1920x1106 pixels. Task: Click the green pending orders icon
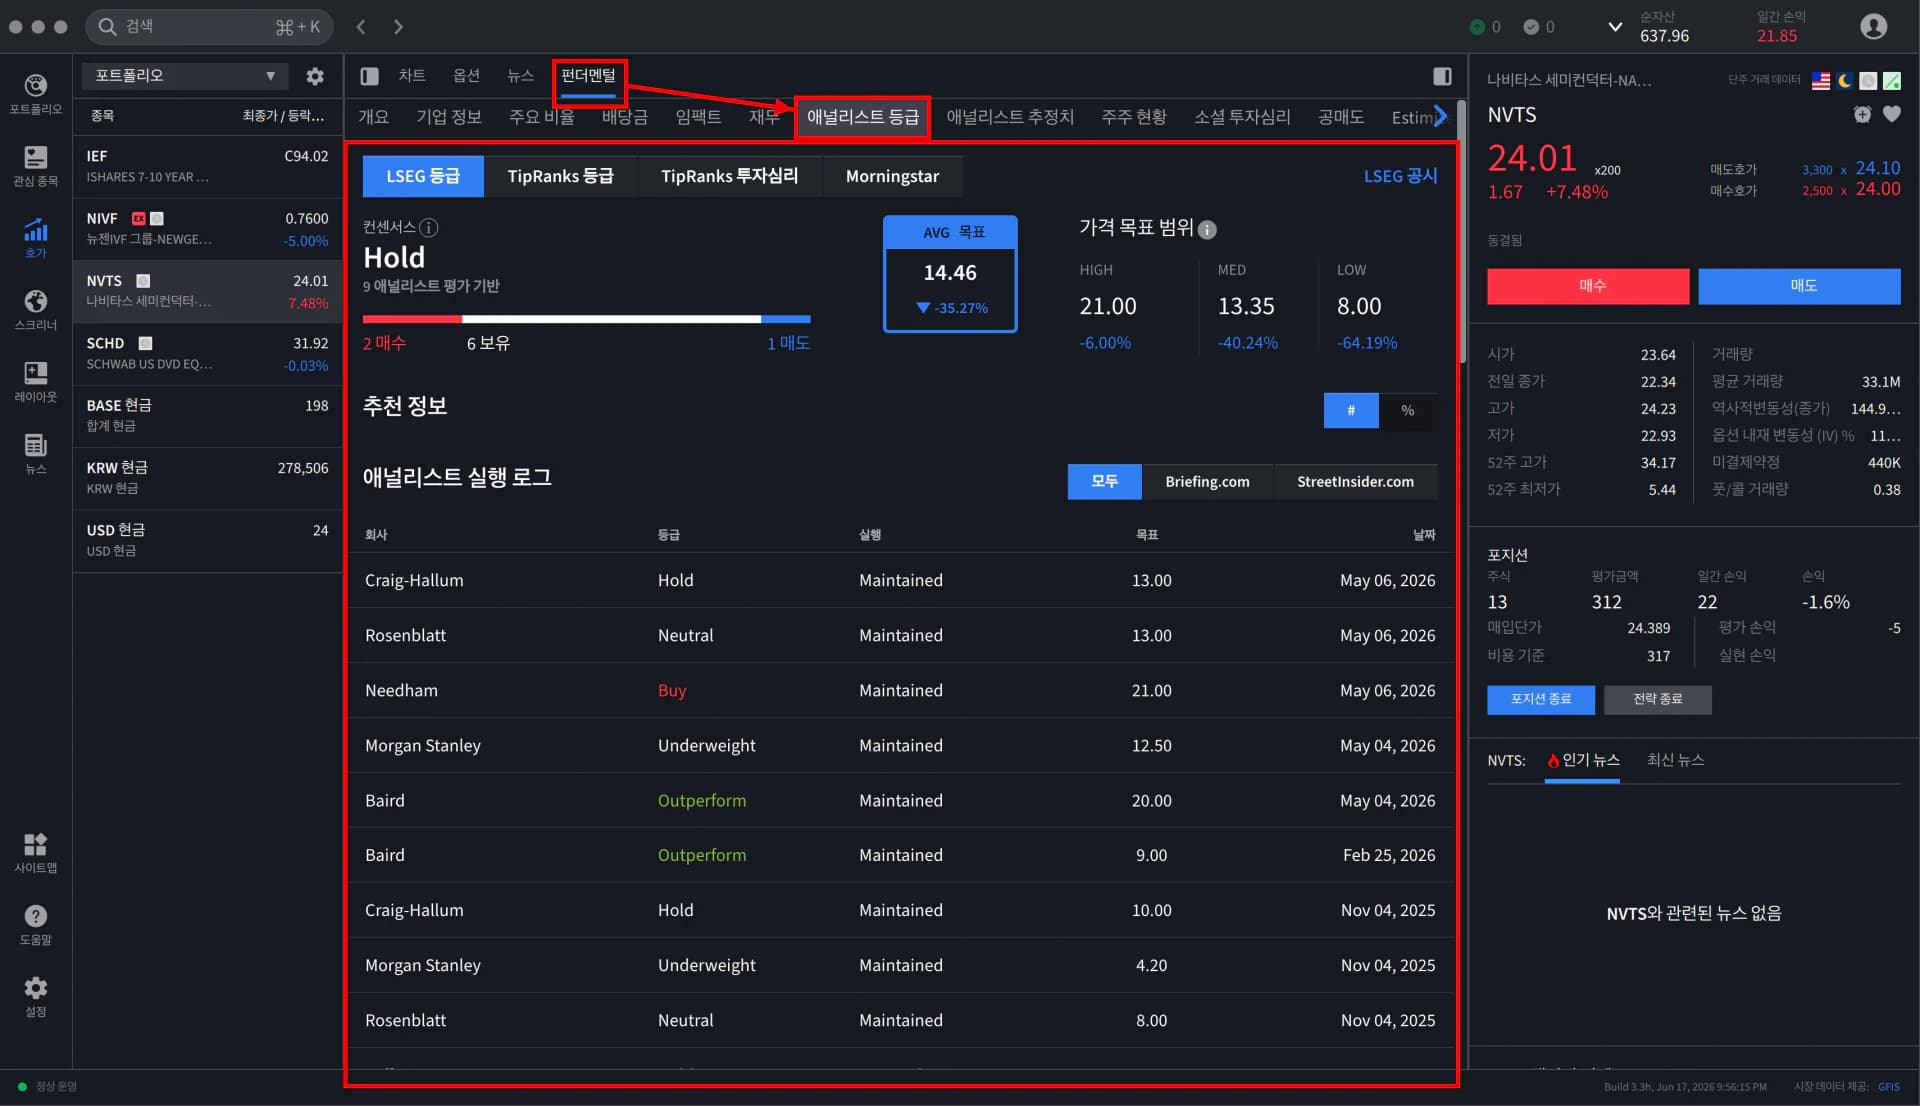[1477, 27]
